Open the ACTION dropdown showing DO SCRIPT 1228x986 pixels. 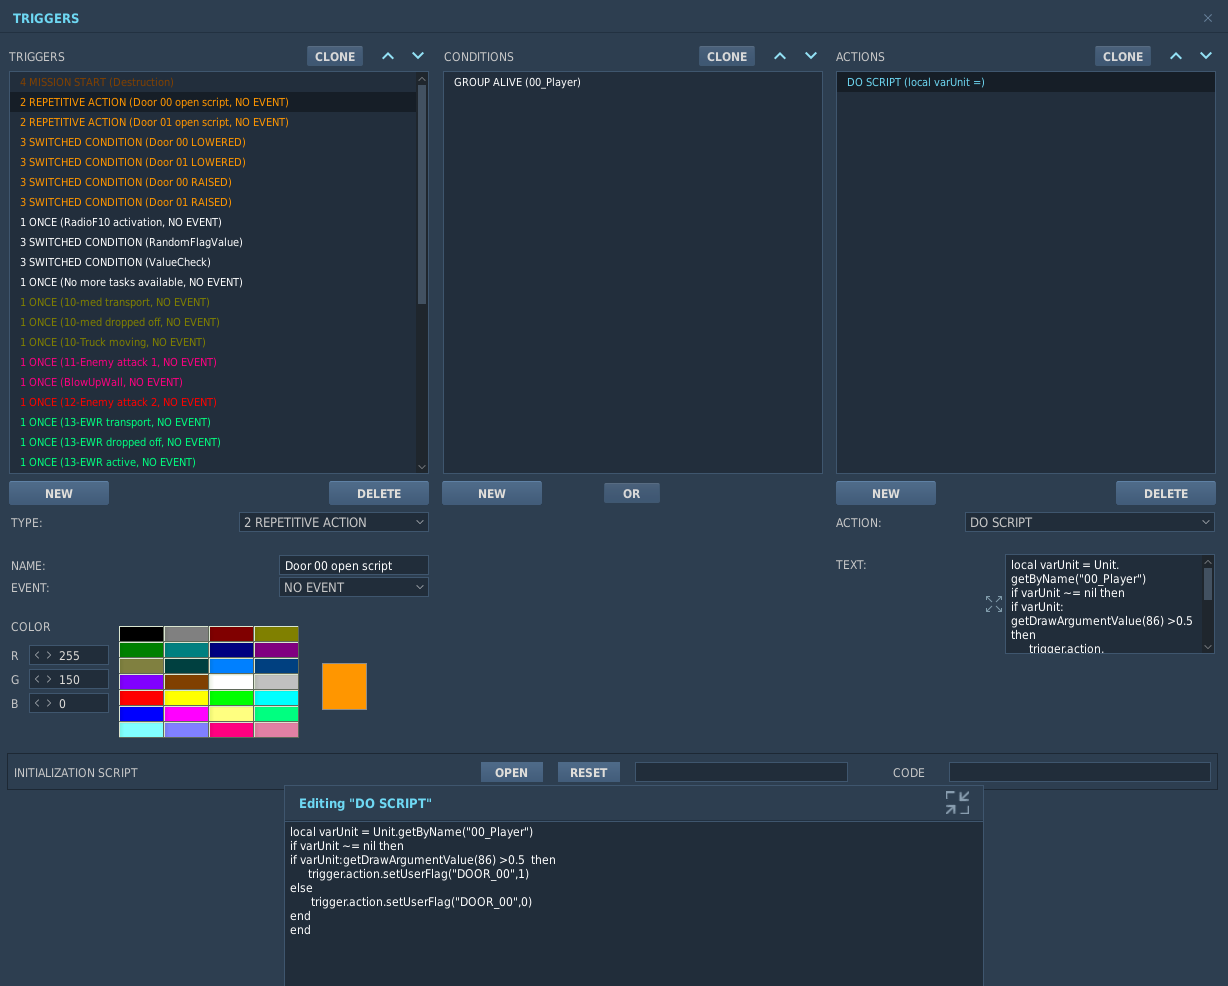click(1091, 522)
